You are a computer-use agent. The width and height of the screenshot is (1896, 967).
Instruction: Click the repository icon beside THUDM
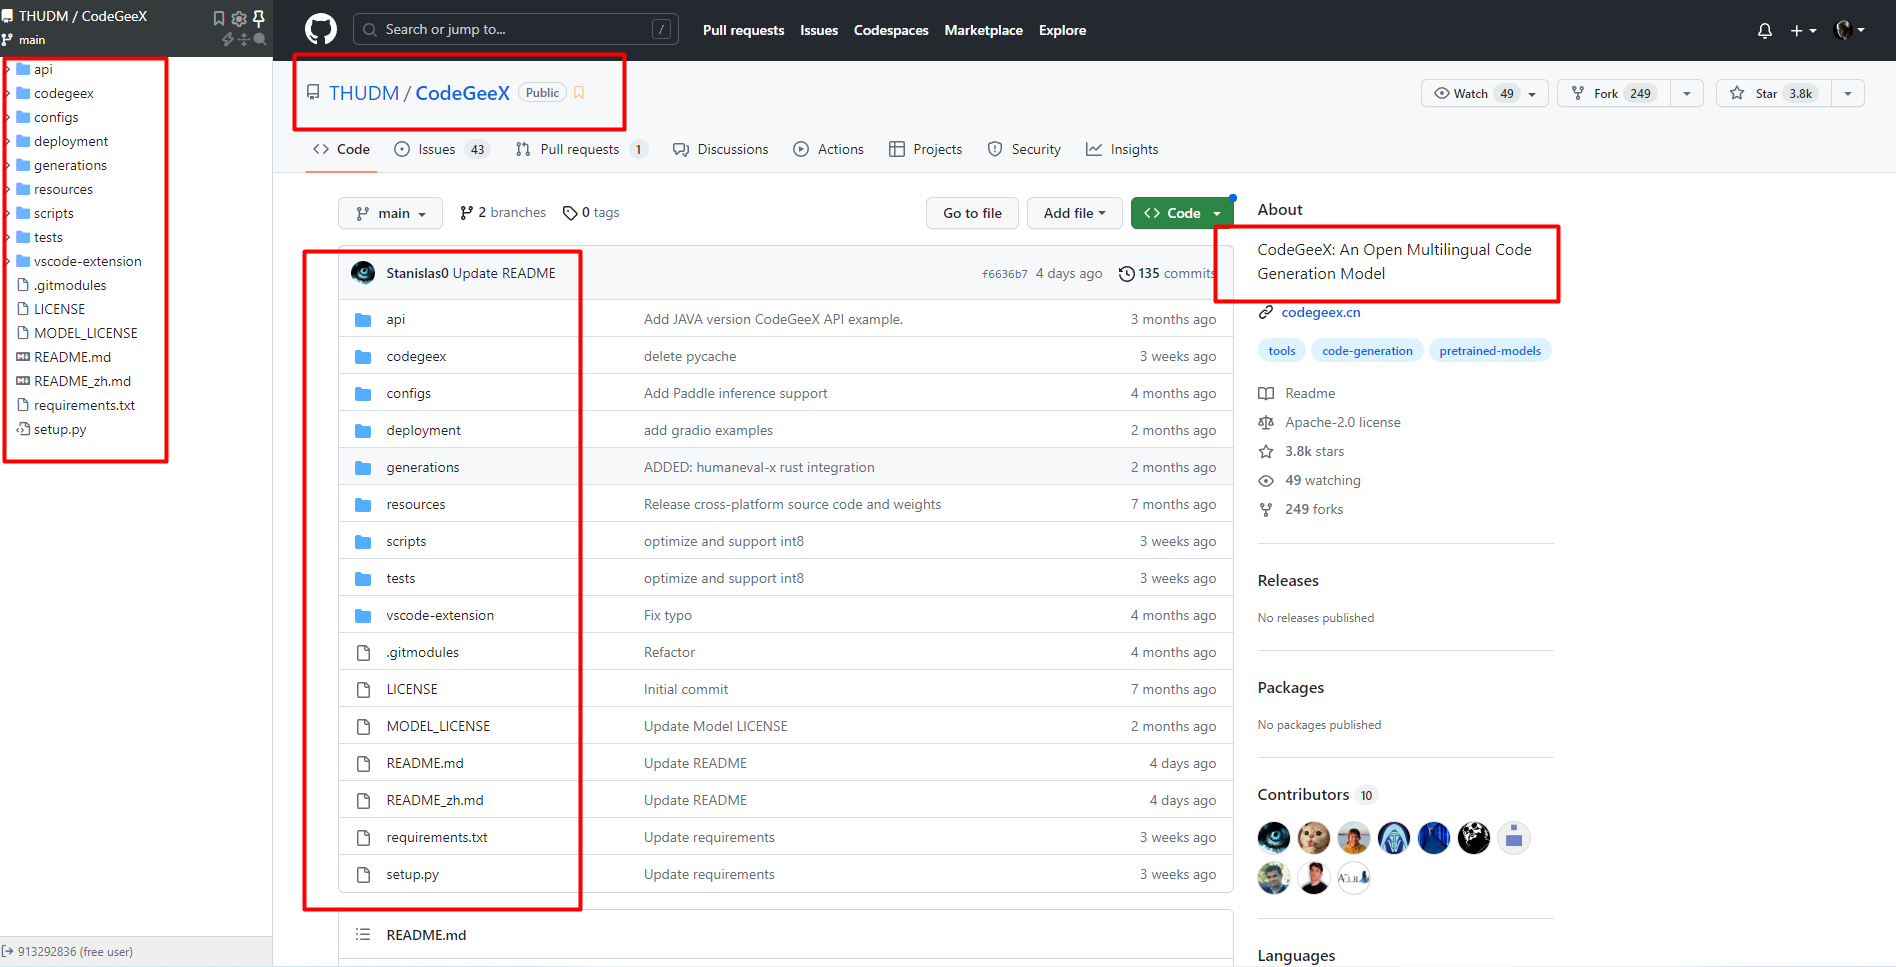pyautogui.click(x=313, y=93)
